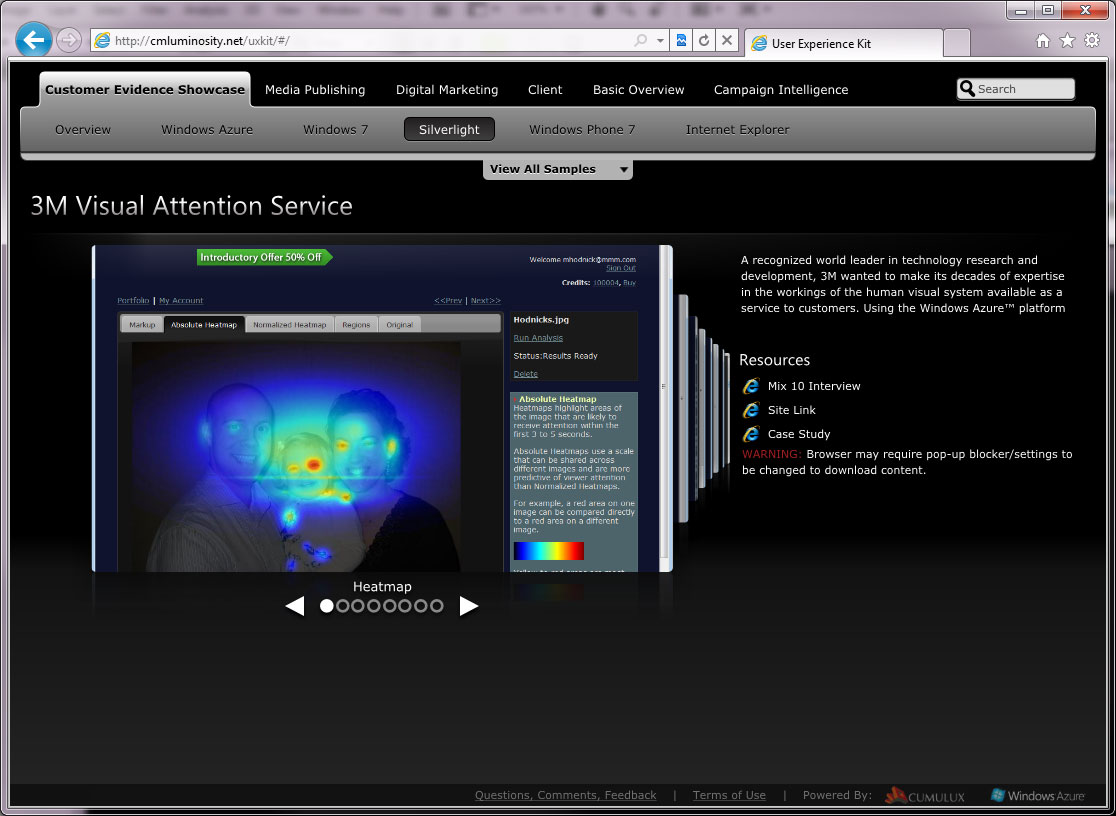Open Questions, Comments, Feedback footer link

(566, 795)
